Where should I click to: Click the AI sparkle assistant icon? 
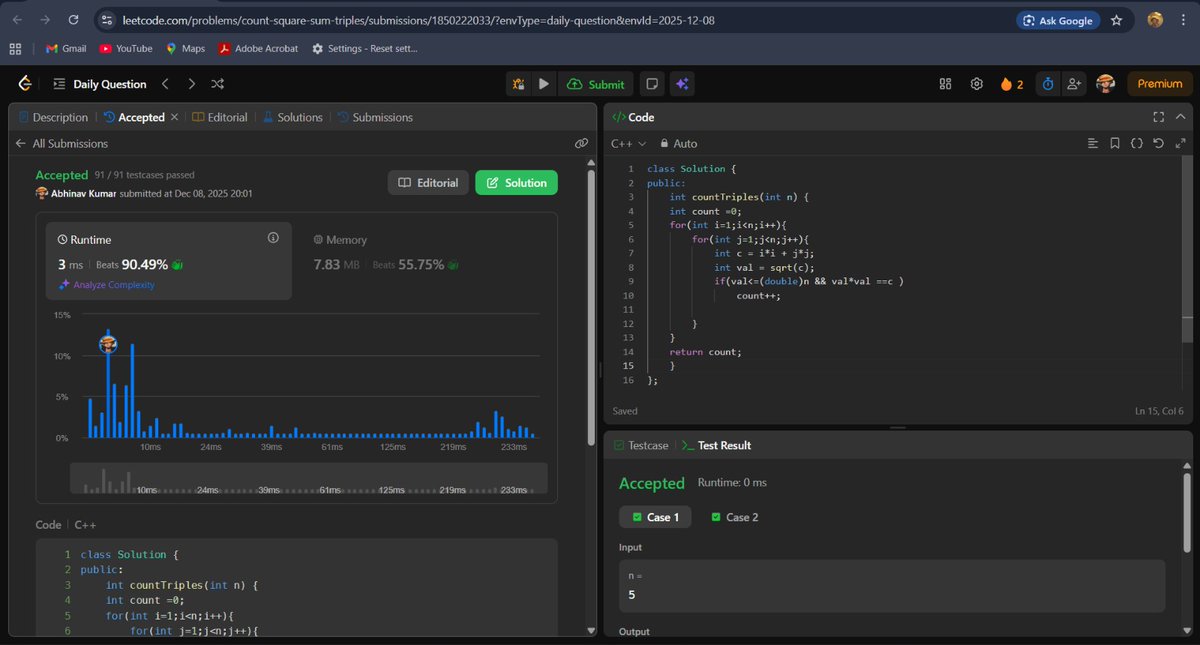click(x=681, y=83)
